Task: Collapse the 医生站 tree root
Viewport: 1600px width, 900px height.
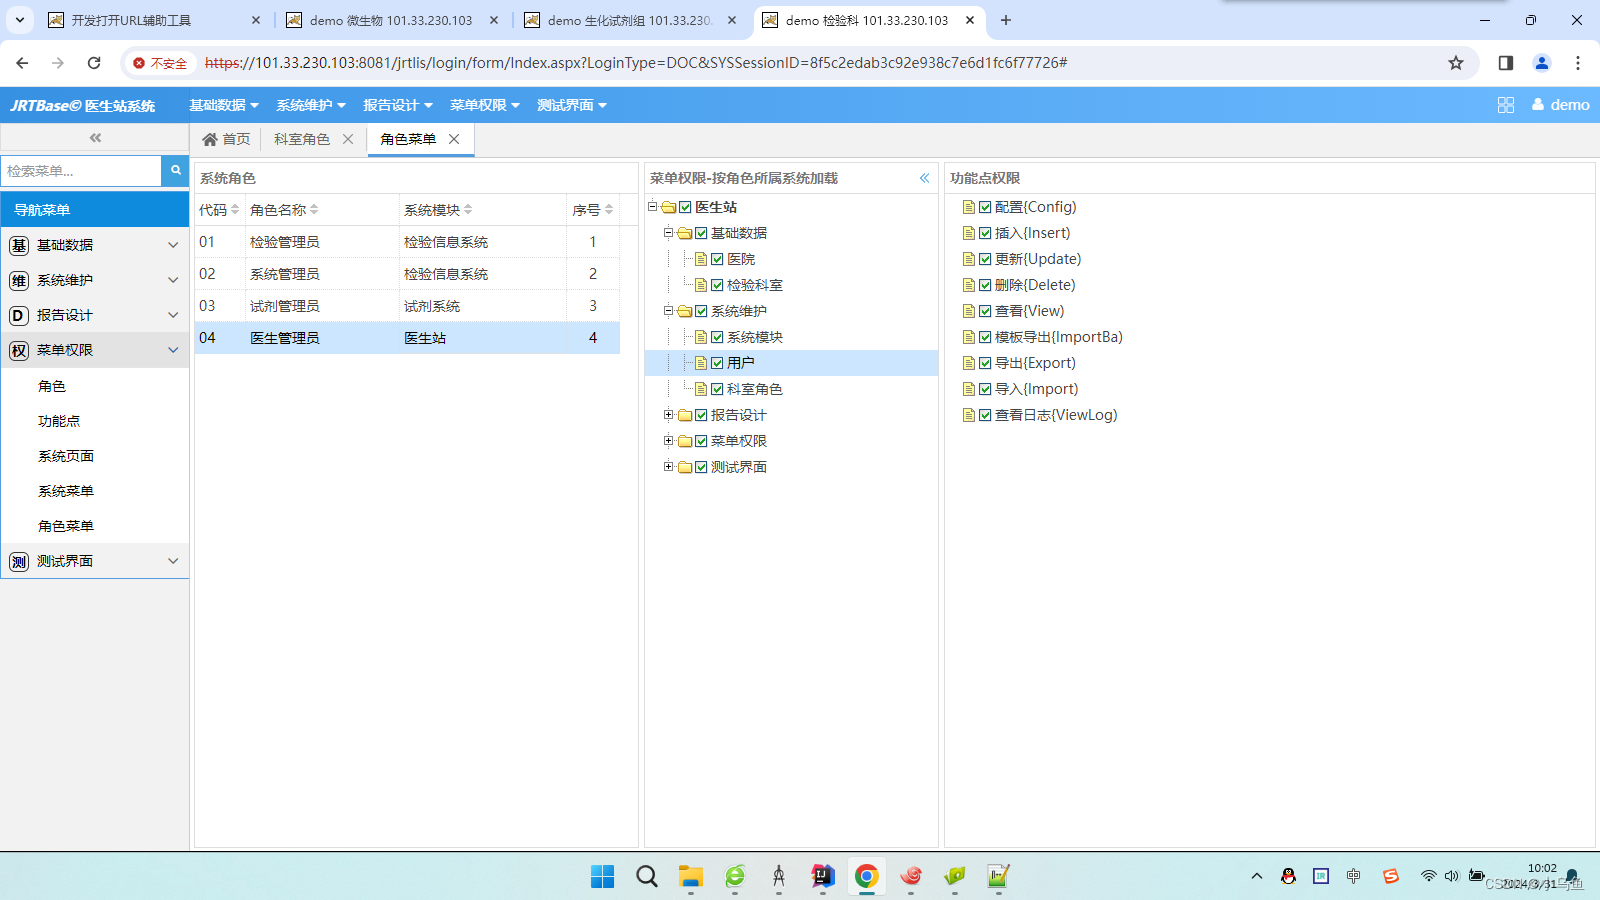Action: coord(652,206)
